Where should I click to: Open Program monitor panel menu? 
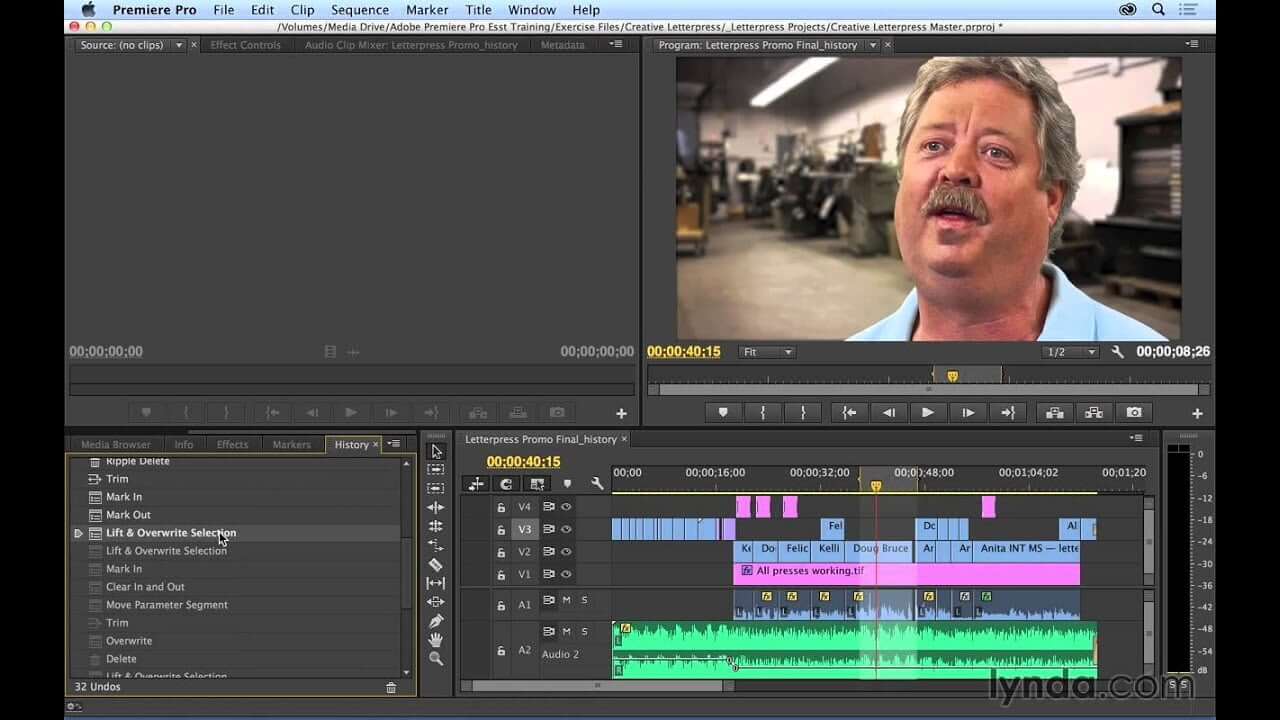pos(1192,44)
